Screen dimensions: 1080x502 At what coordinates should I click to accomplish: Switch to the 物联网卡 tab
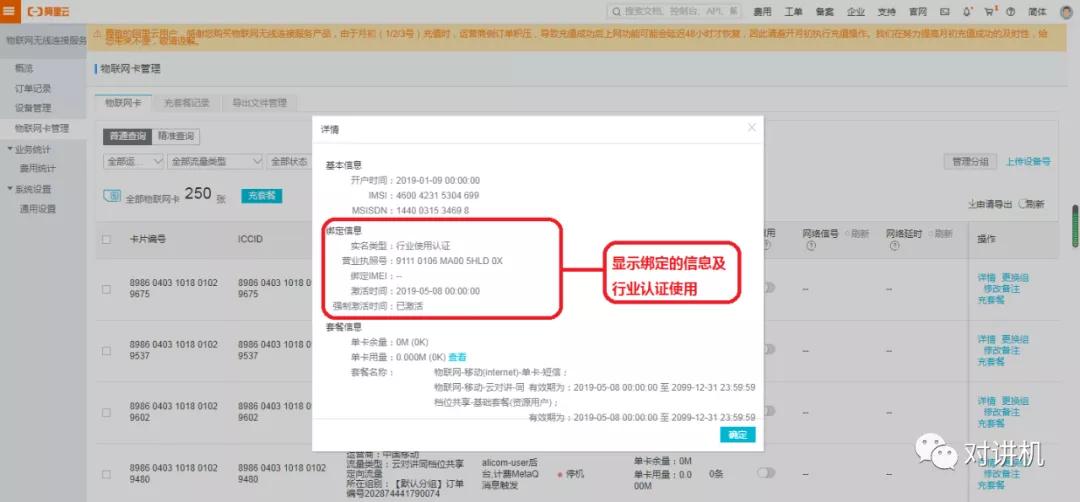(x=123, y=103)
